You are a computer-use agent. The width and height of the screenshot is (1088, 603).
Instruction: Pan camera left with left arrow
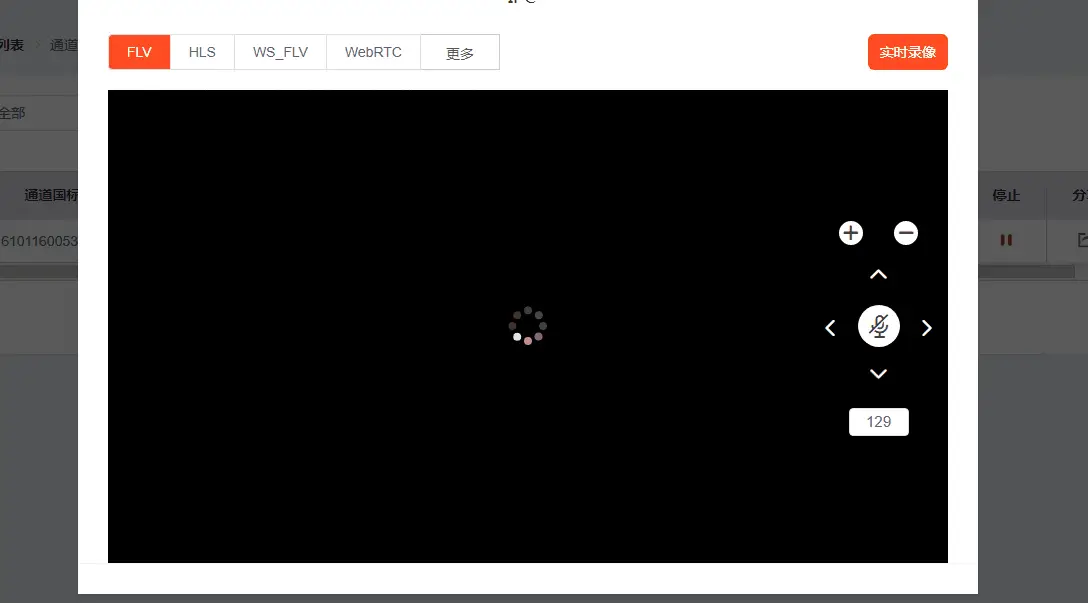tap(830, 328)
